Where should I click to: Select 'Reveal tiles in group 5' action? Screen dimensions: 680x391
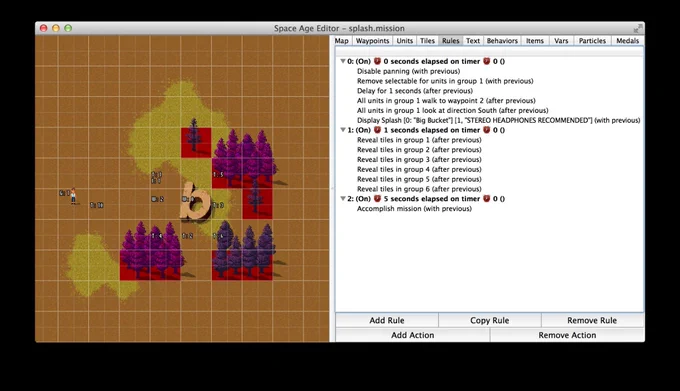[x=419, y=179]
